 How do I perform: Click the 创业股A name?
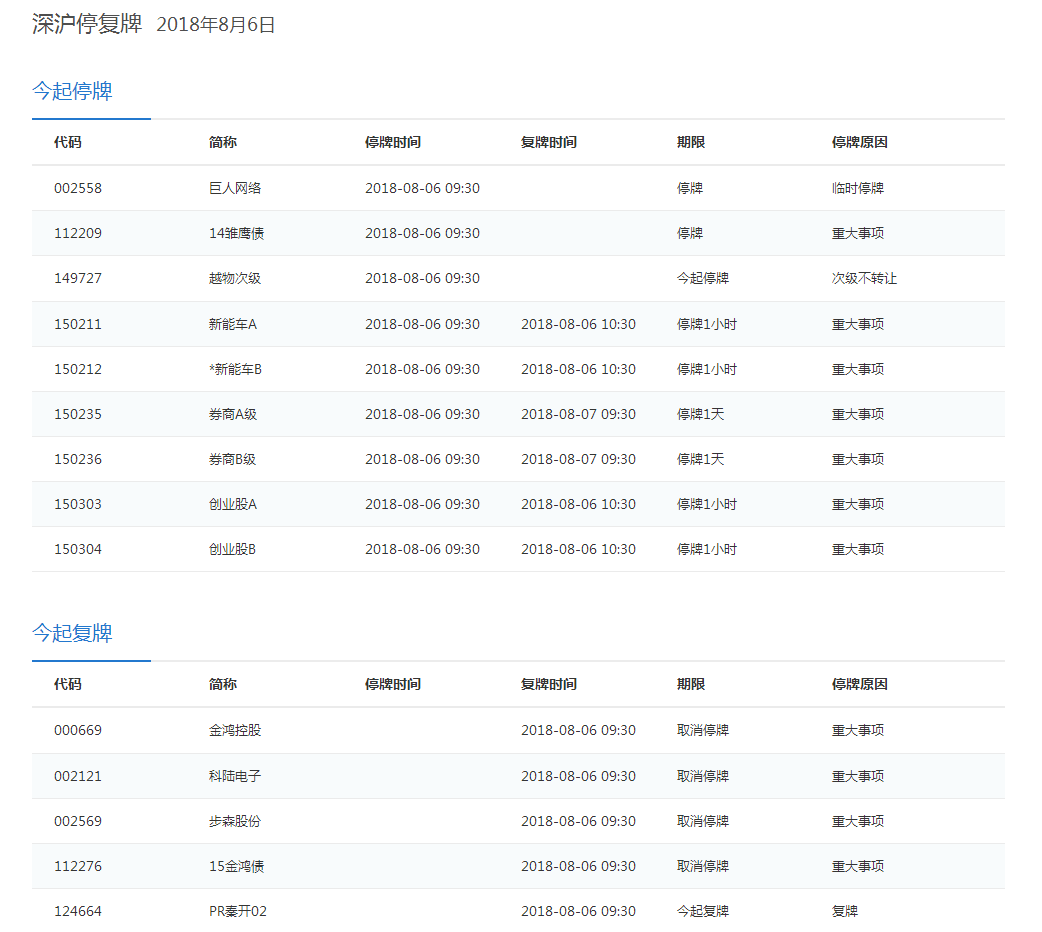pos(233,504)
